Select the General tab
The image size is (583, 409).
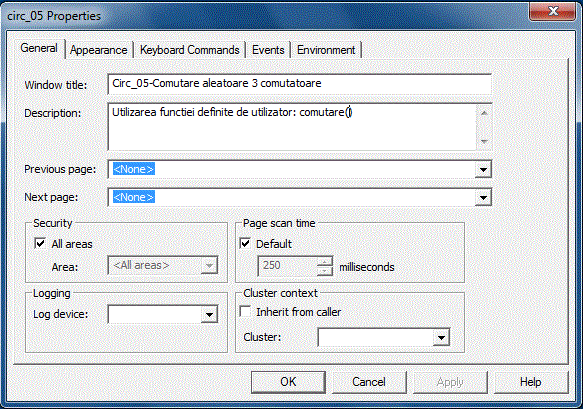tap(39, 48)
